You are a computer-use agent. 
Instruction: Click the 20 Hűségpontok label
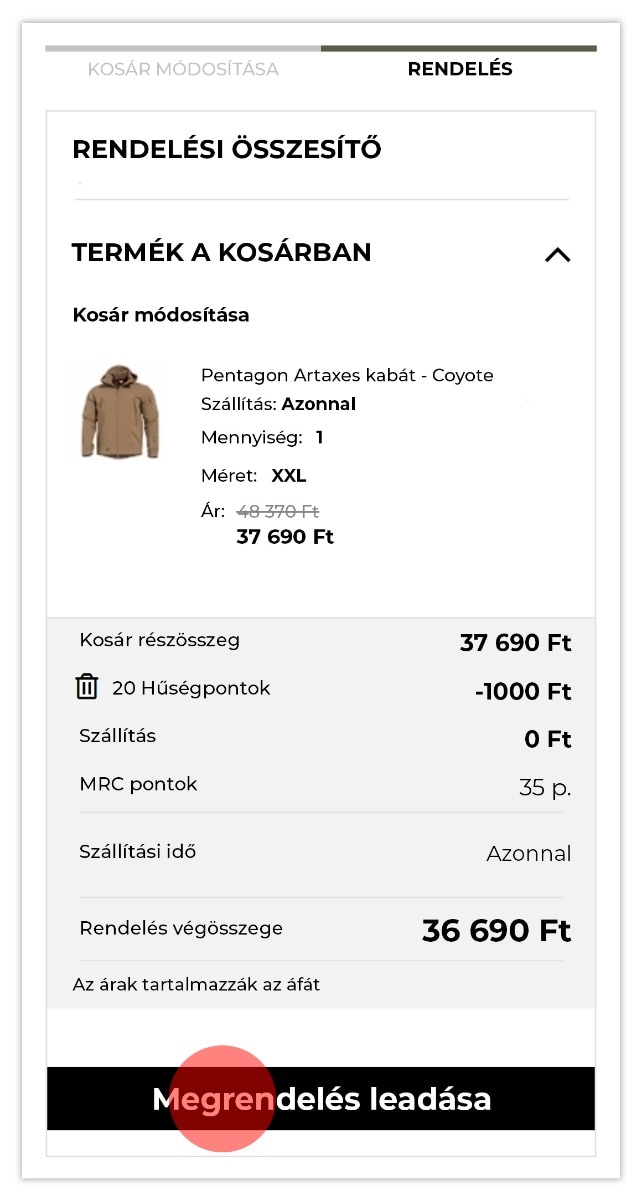191,688
